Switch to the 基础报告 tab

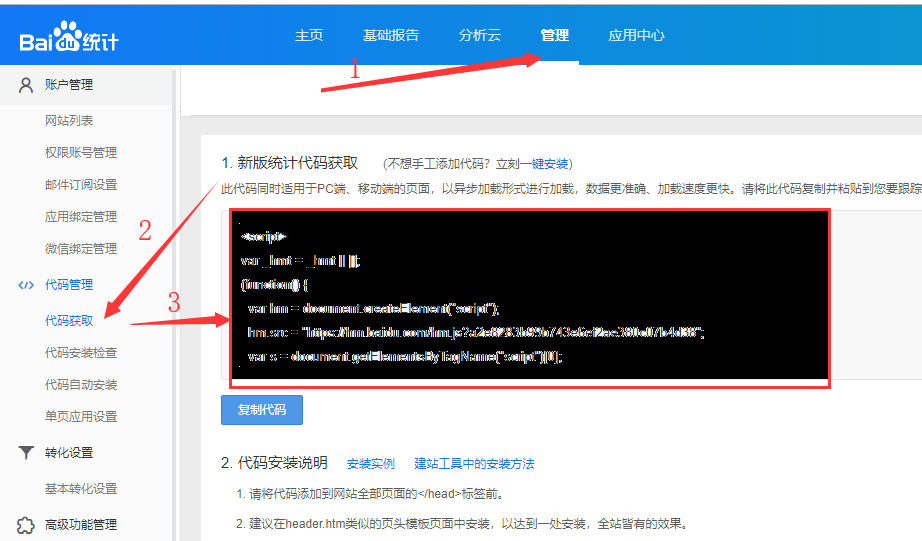point(390,35)
